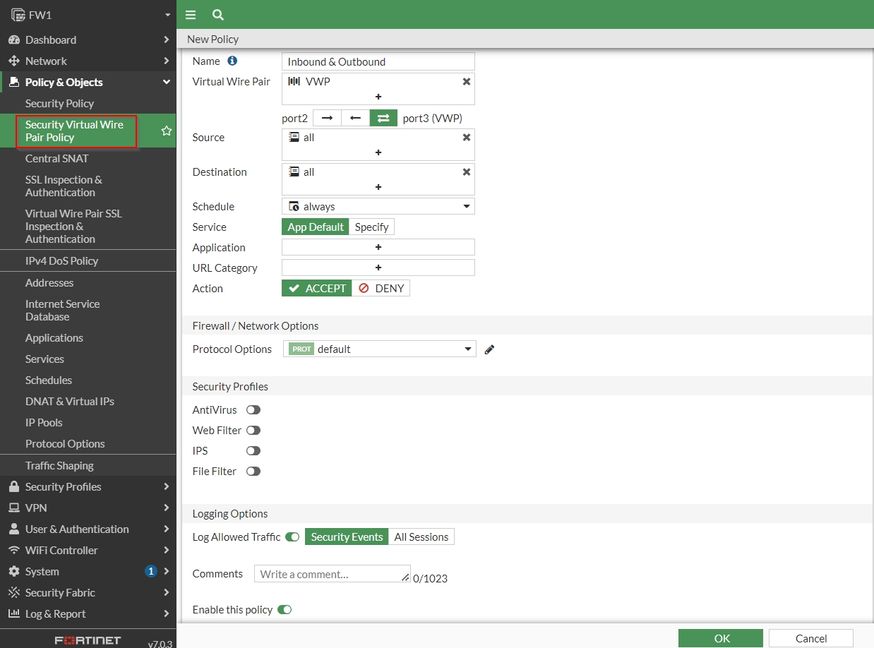874x648 pixels.
Task: Toggle AntiVirus profile on
Action: click(x=253, y=410)
